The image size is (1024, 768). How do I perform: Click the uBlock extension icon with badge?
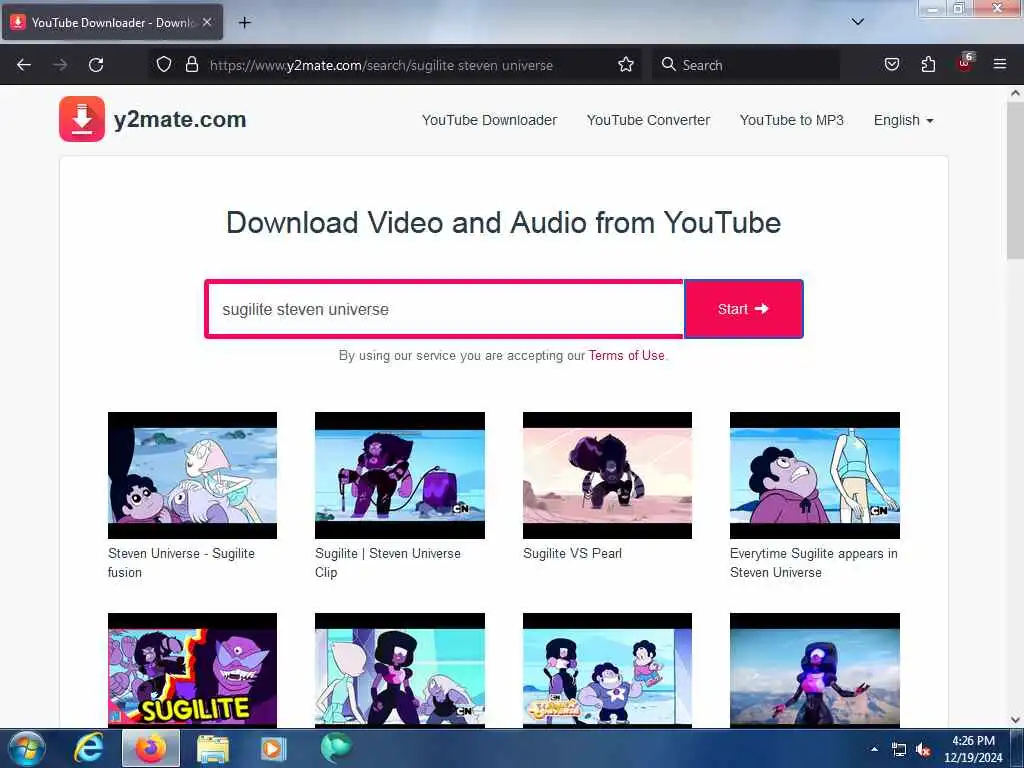[x=965, y=63]
